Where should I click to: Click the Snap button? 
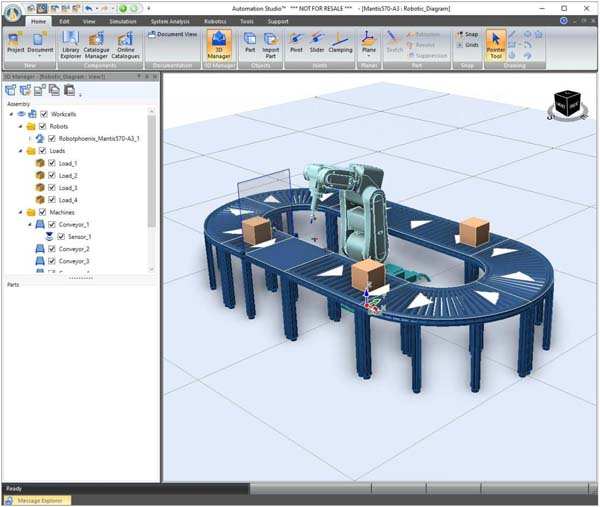pos(467,34)
